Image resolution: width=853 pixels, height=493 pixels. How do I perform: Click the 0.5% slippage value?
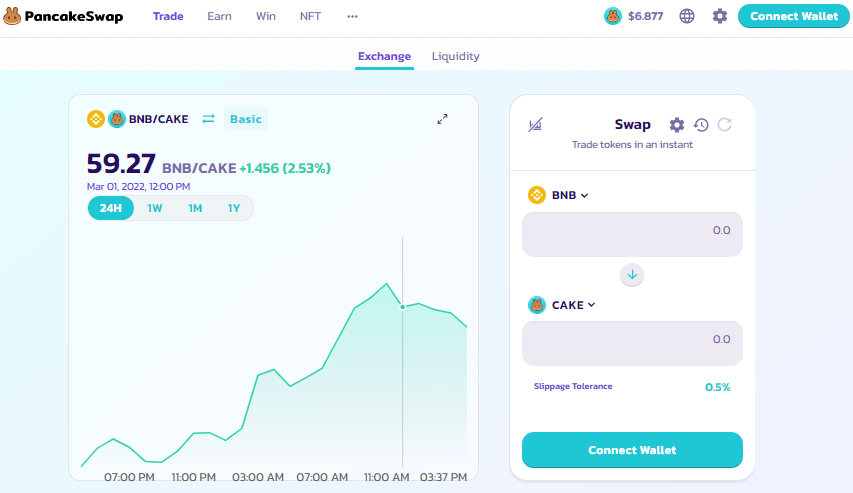pyautogui.click(x=718, y=387)
